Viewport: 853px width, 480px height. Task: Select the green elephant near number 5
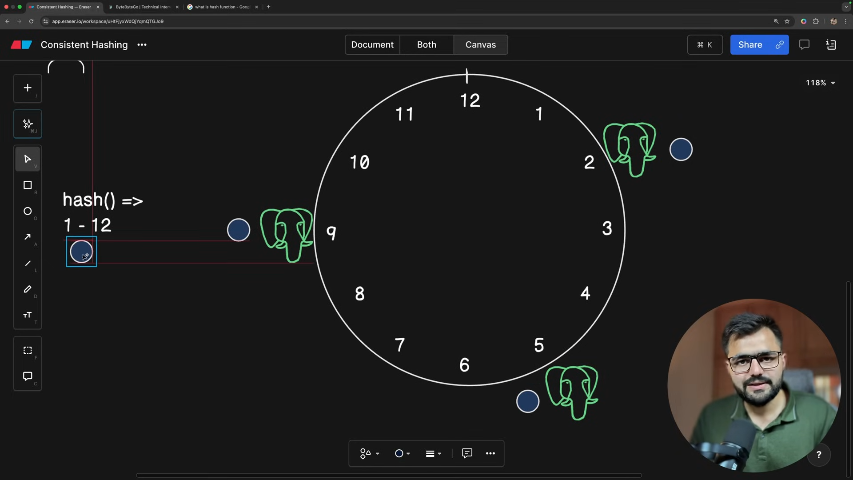(572, 392)
